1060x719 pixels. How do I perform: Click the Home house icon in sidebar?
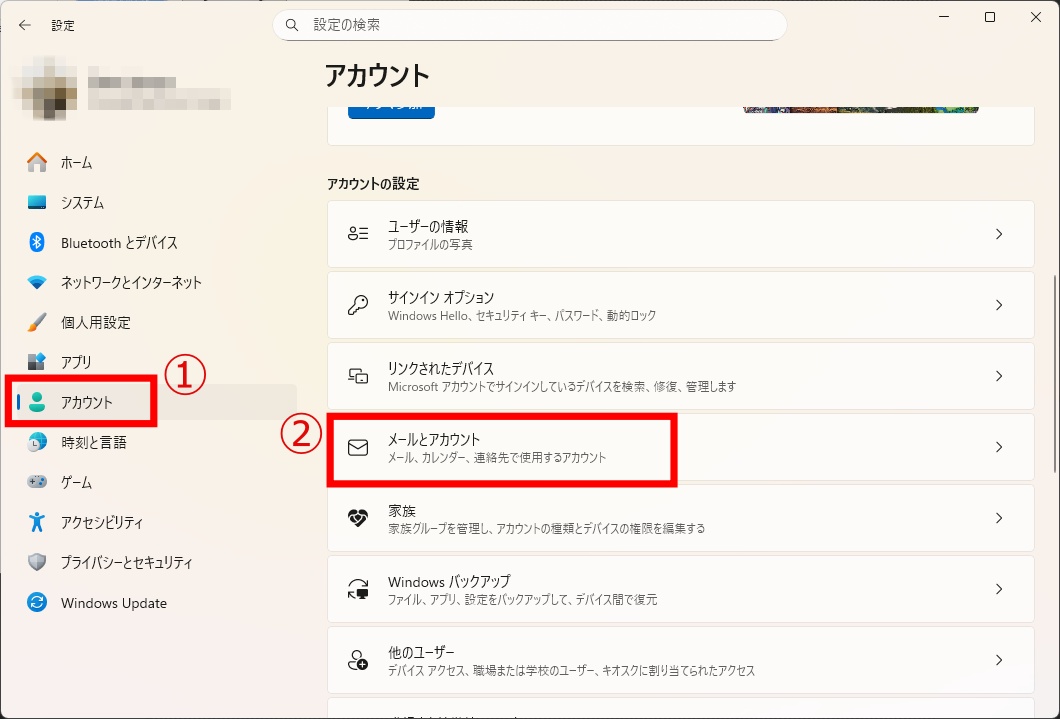pos(37,162)
